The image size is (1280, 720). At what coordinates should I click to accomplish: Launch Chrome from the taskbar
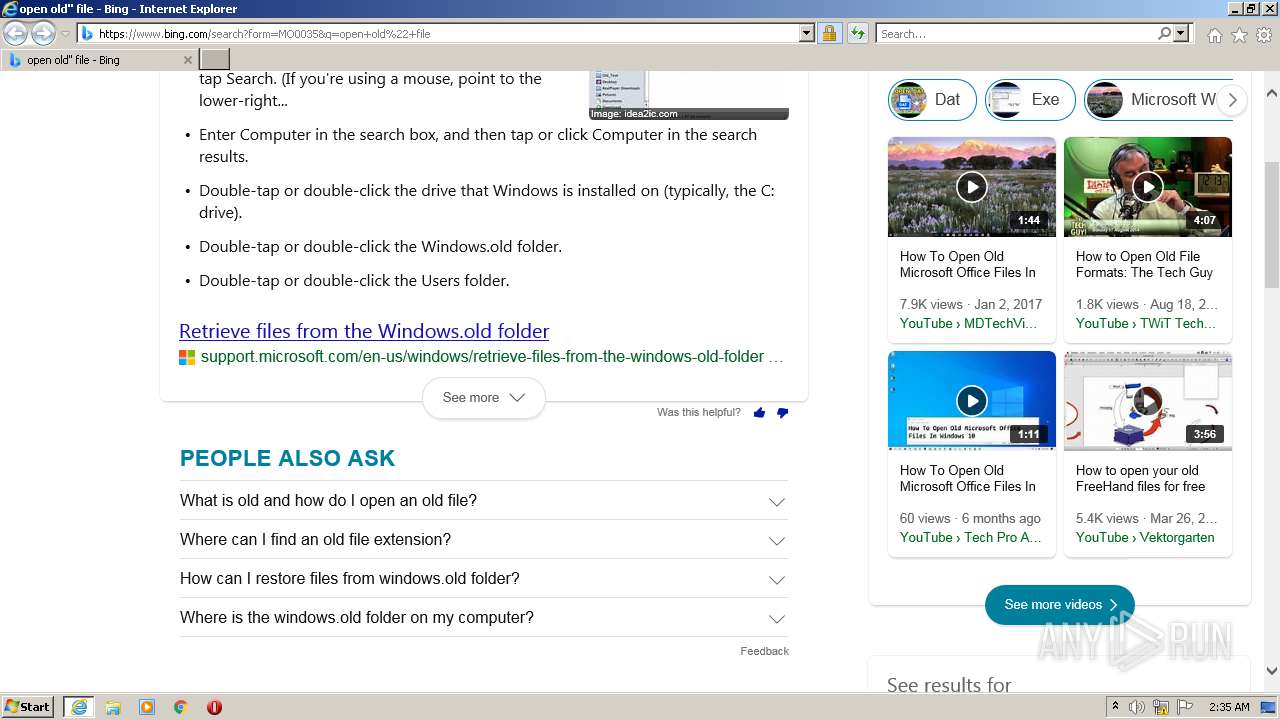tap(180, 707)
